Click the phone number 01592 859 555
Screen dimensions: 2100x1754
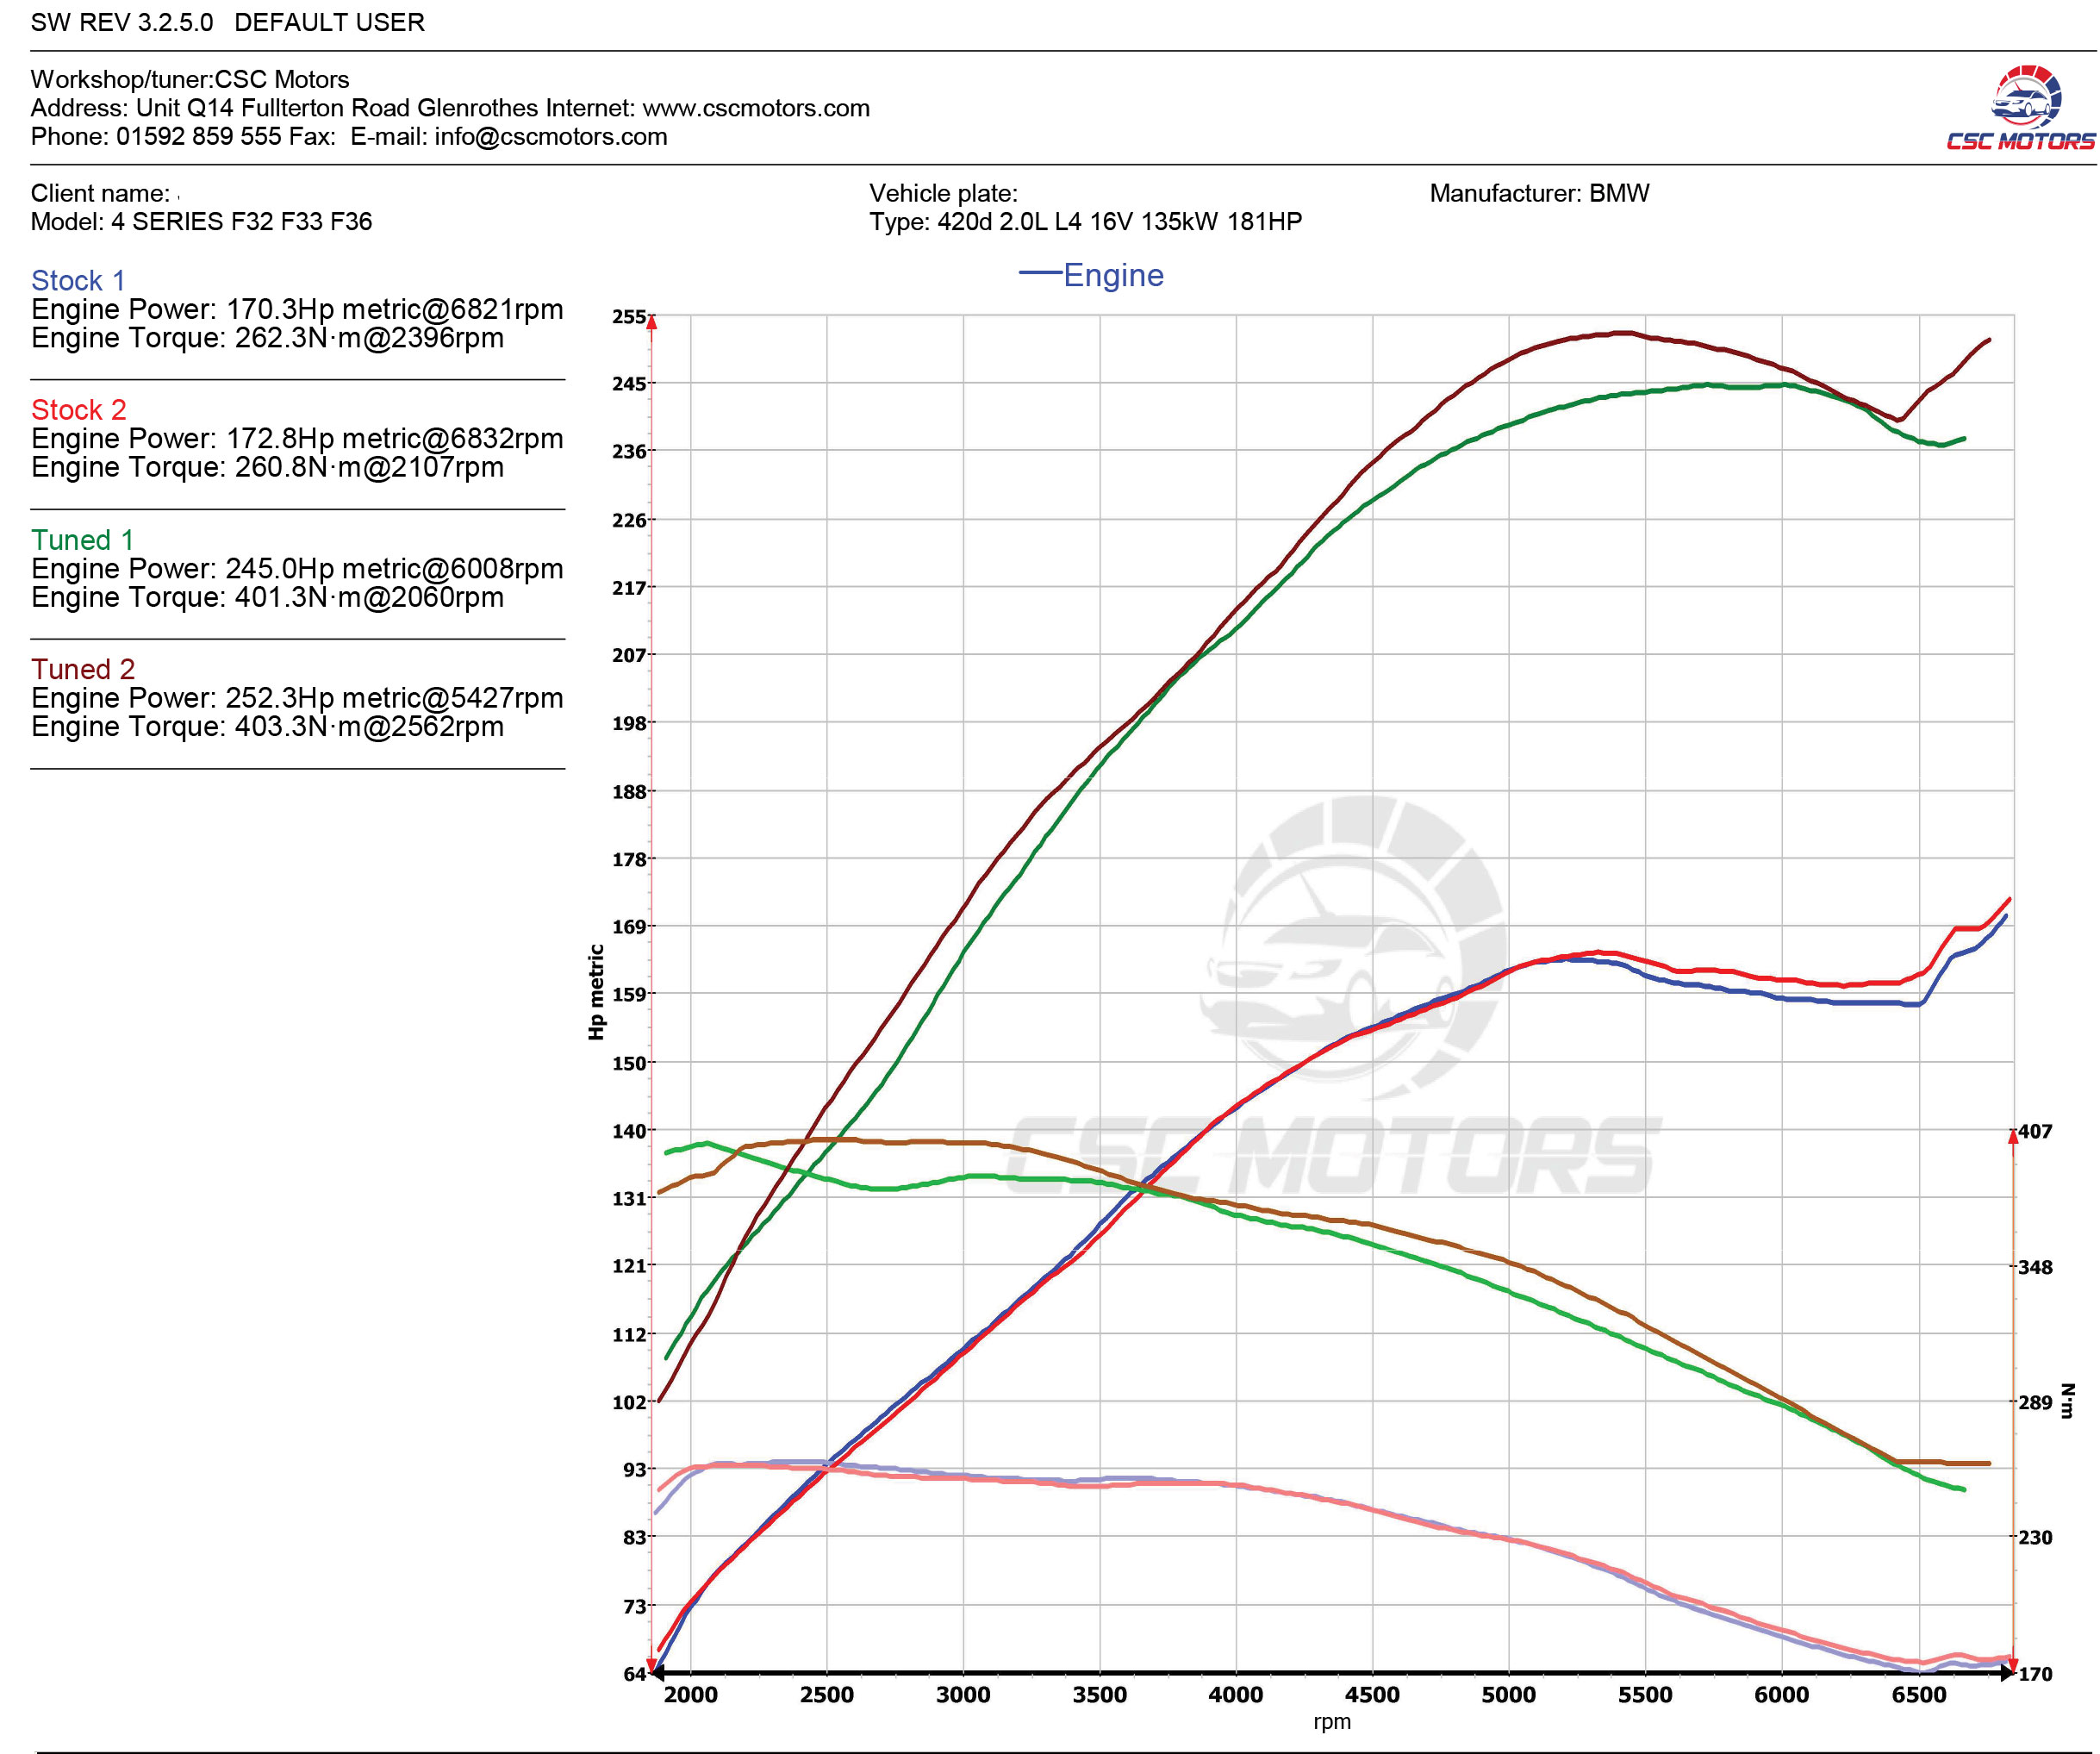tap(198, 136)
